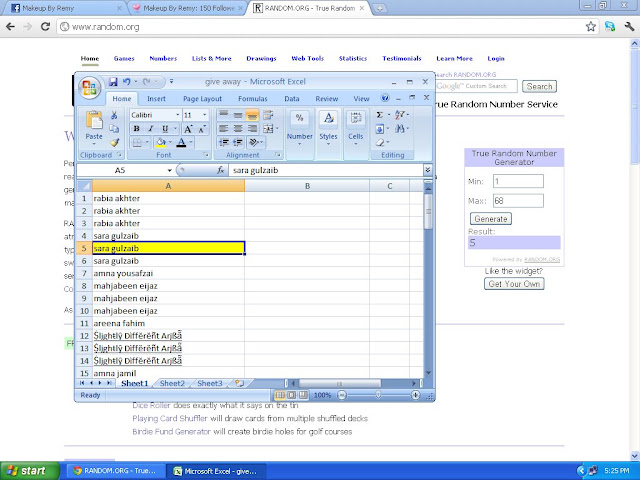
Task: Open the Insert ribbon tab
Action: pyautogui.click(x=156, y=99)
